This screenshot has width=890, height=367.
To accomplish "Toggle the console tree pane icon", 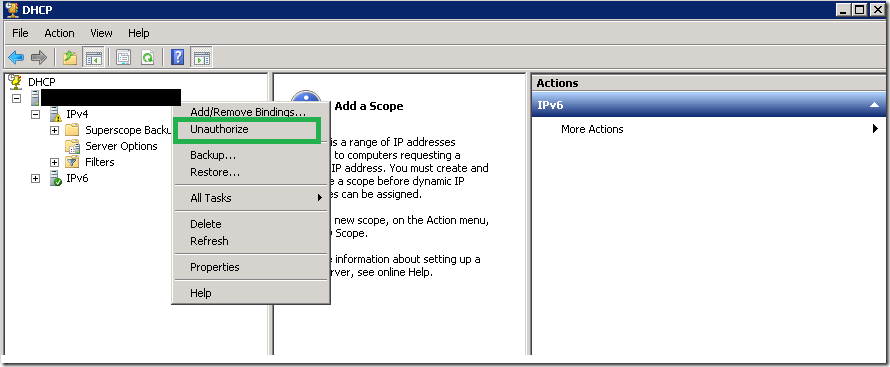I will [93, 57].
